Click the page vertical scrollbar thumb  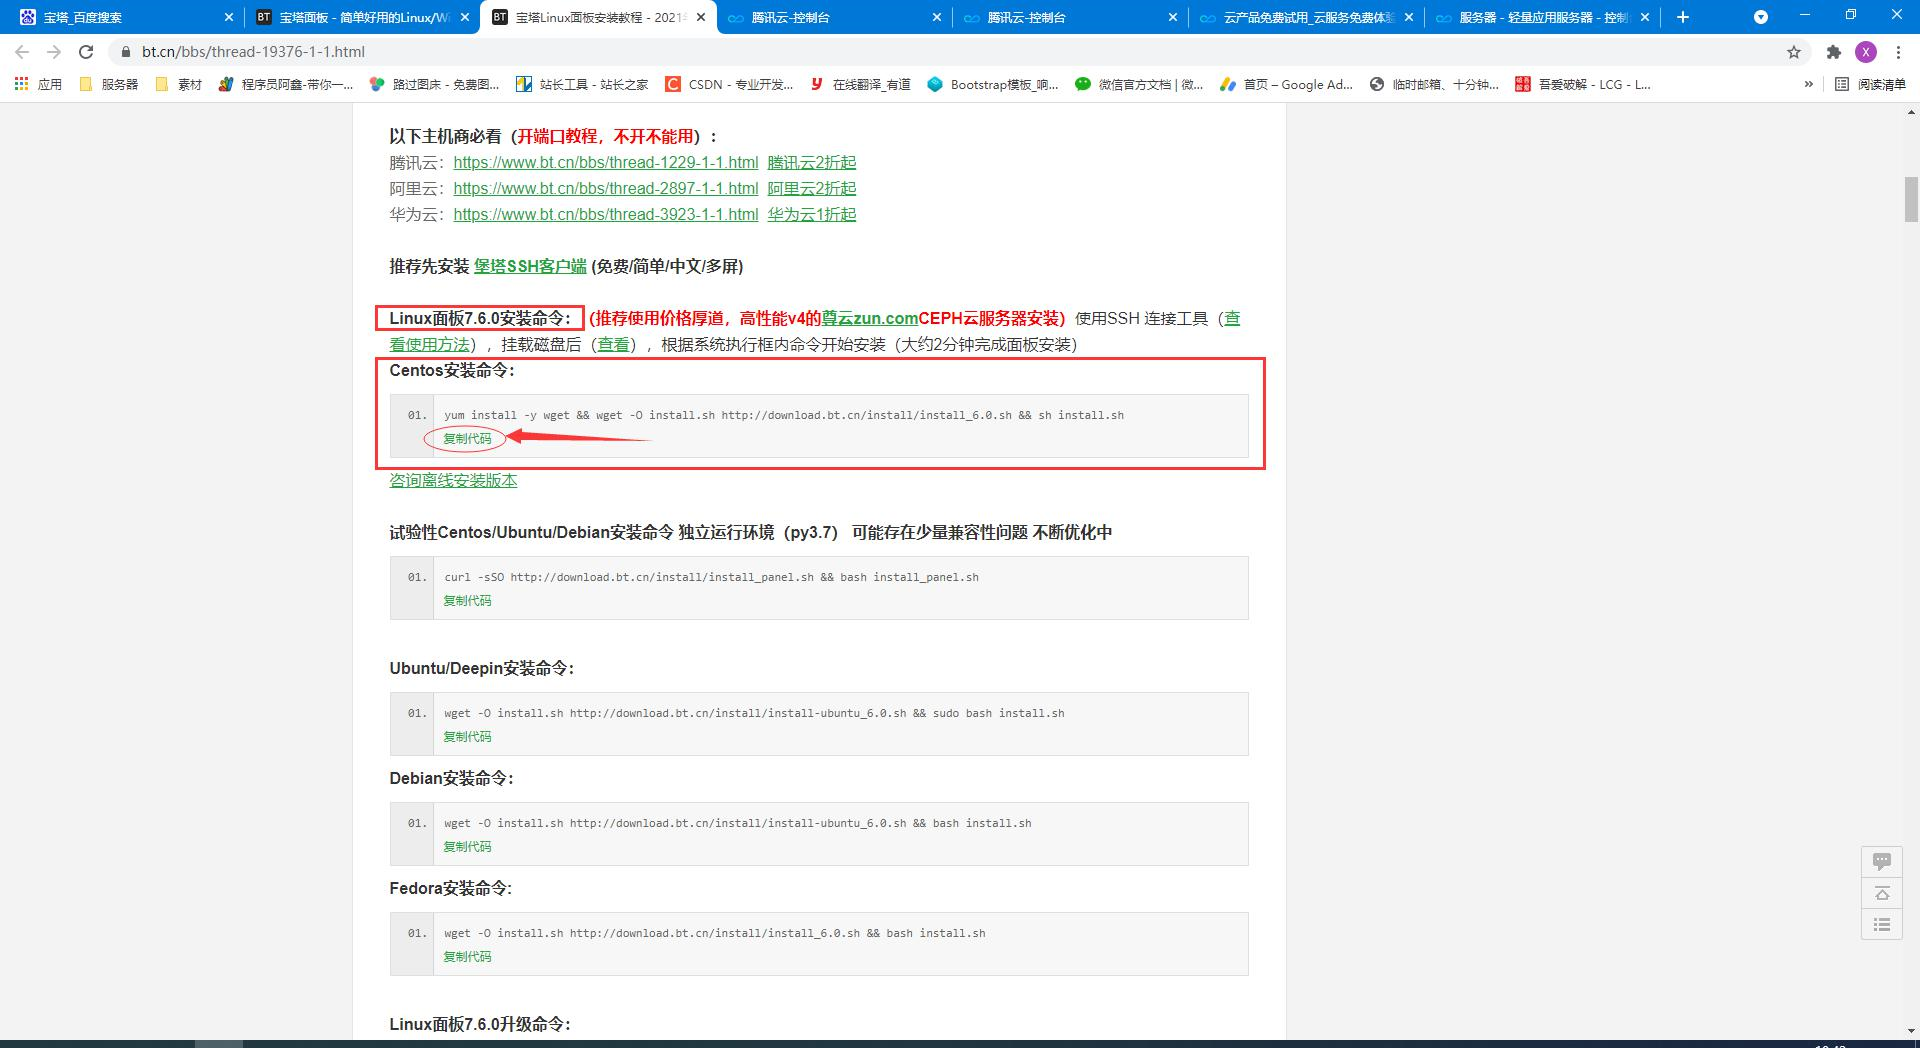point(1911,199)
